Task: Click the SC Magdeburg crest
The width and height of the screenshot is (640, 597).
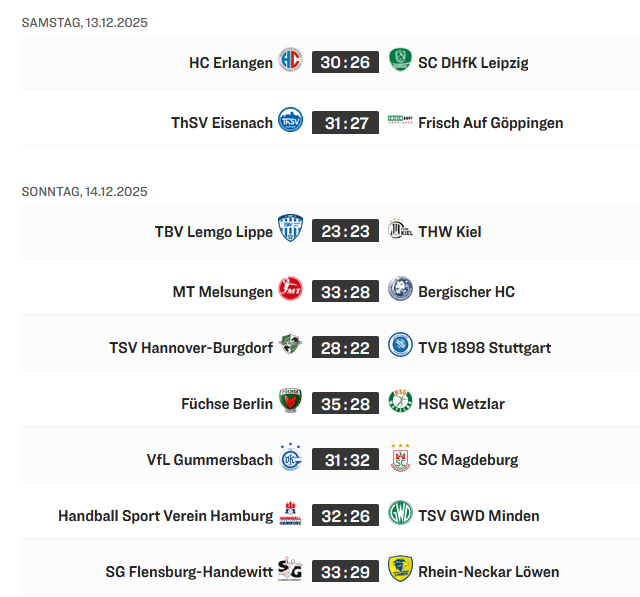Action: pos(400,459)
